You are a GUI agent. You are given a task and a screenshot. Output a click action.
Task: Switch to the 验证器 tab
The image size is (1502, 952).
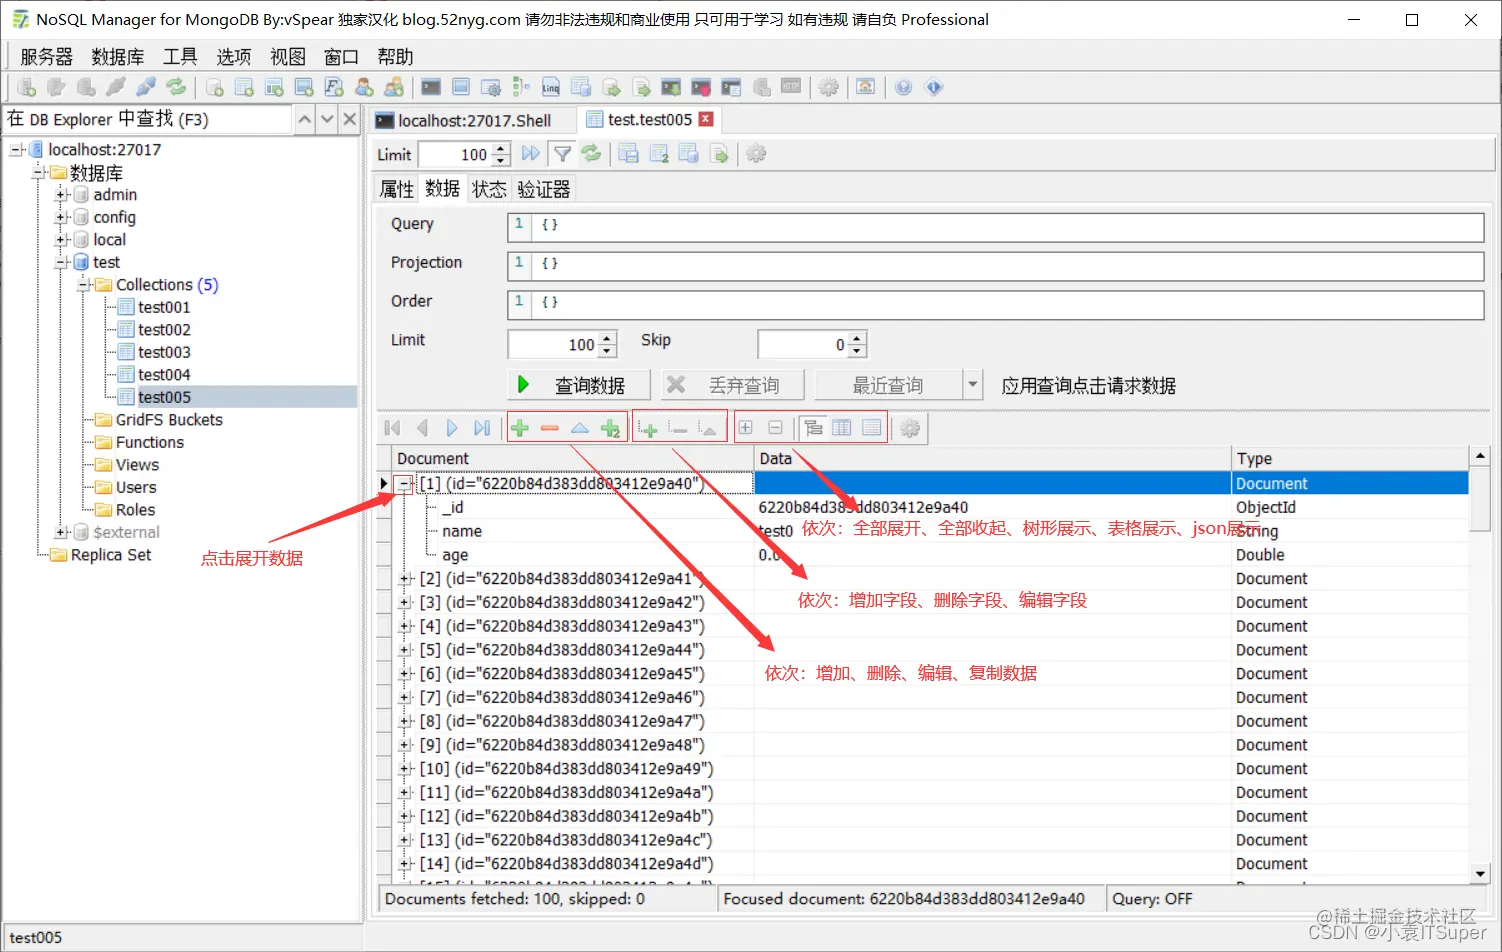coord(544,189)
